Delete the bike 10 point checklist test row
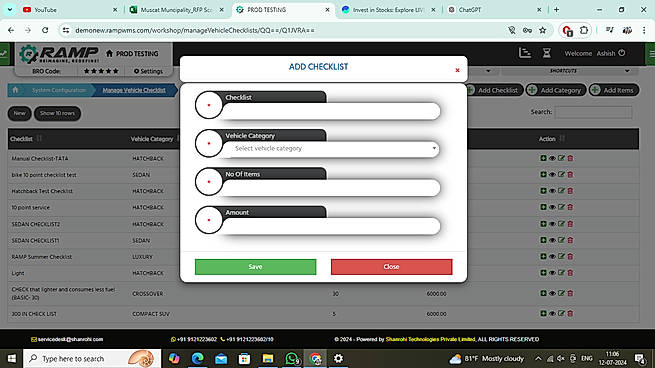Screen dimensions: 655x368 [x=570, y=175]
